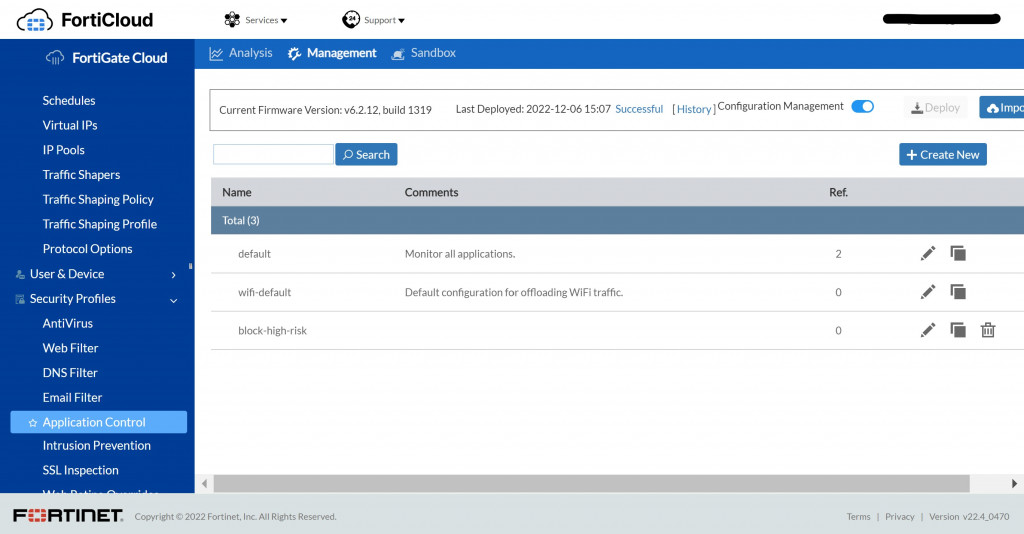Open Web Filter in the sidebar
The height and width of the screenshot is (534, 1024).
pyautogui.click(x=70, y=348)
